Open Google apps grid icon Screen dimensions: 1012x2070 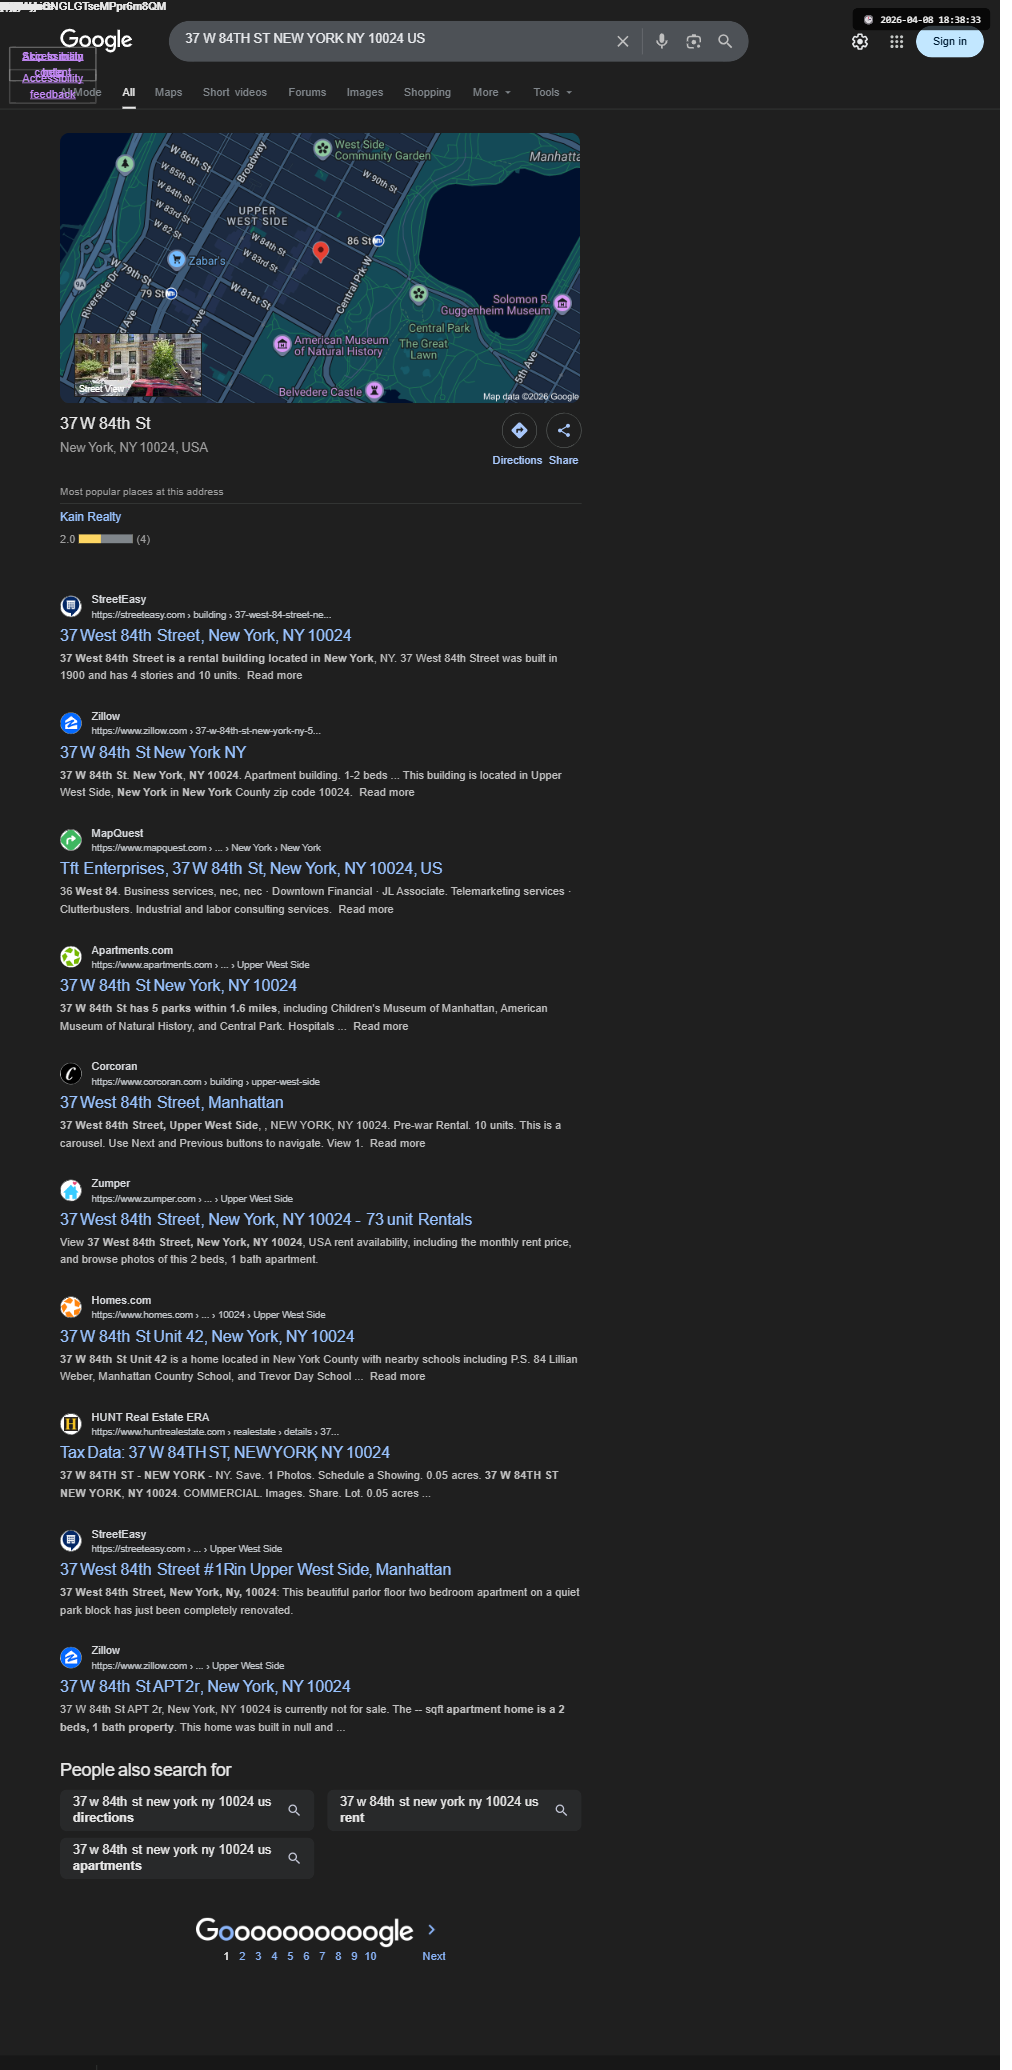tap(897, 42)
